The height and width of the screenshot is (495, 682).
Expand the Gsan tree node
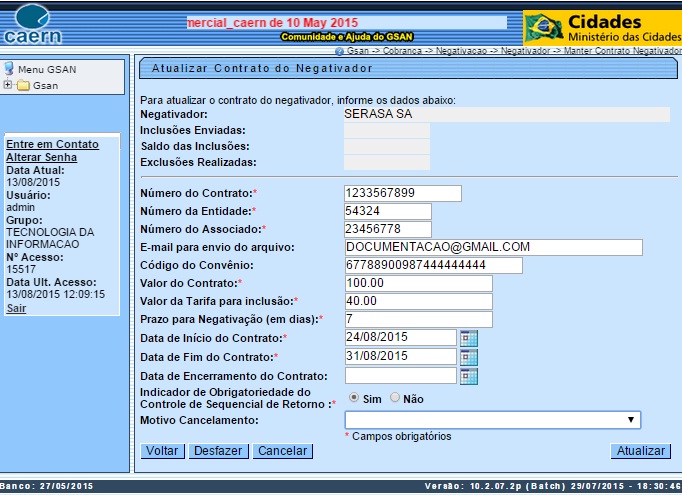8,85
